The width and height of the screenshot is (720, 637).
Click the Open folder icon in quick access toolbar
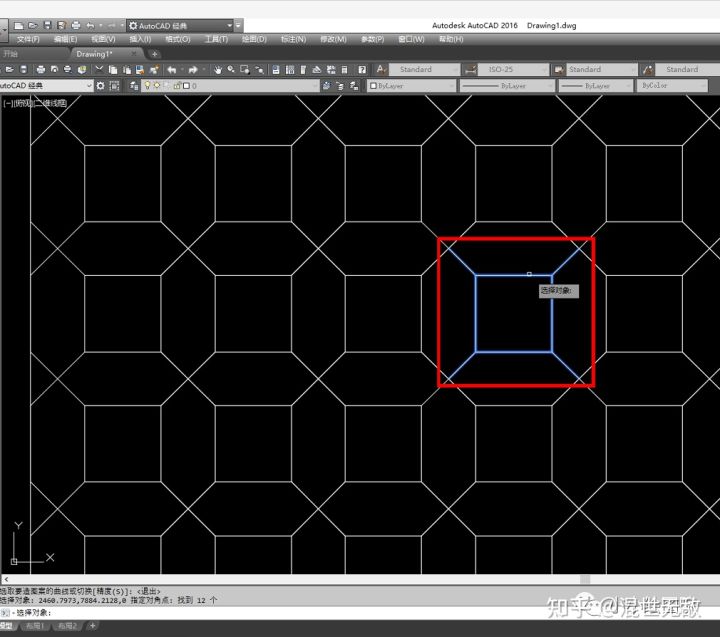[32, 25]
